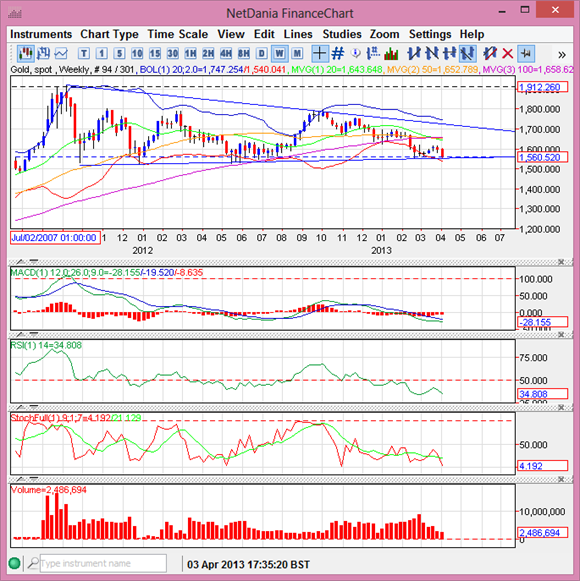This screenshot has width=580, height=581.
Task: Toggle the grid lines icon
Action: (x=338, y=54)
